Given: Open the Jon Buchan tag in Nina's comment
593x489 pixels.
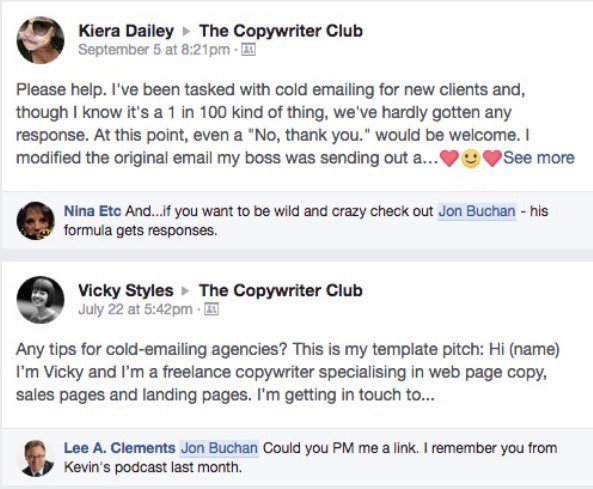Looking at the screenshot, I should (477, 211).
